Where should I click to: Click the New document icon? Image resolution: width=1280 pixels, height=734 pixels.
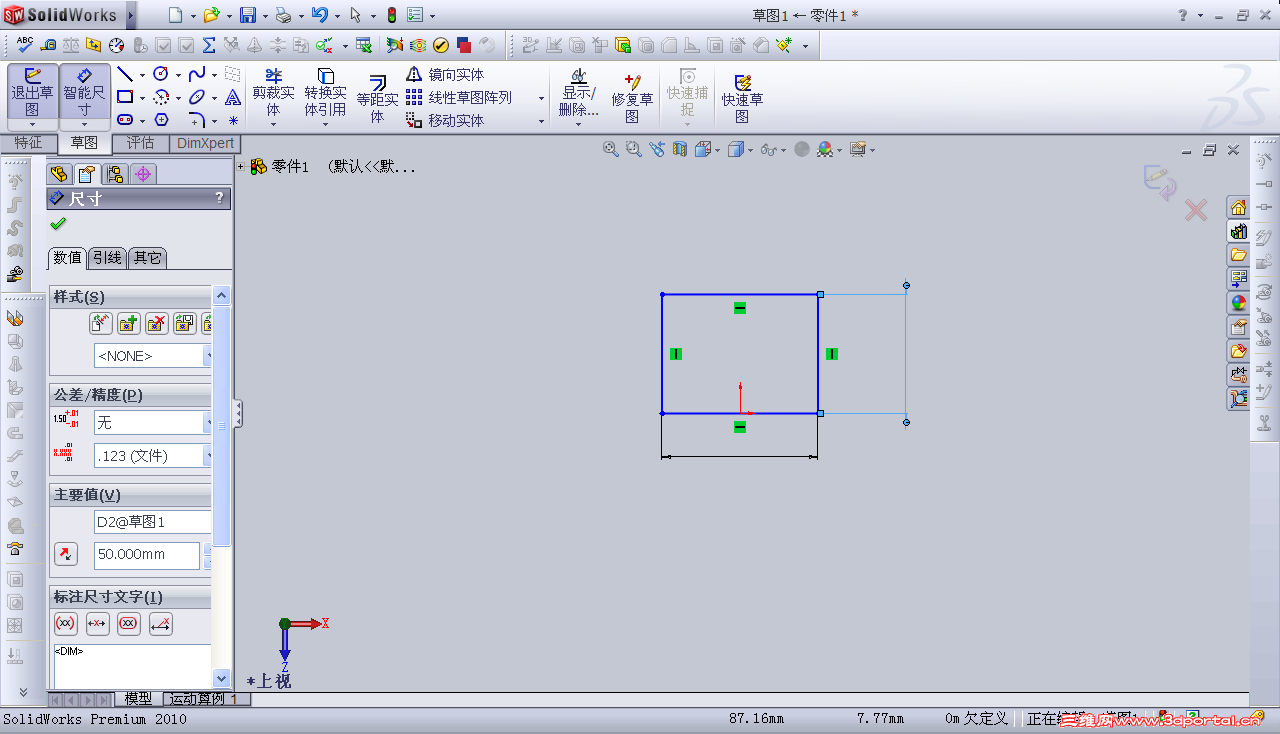175,15
